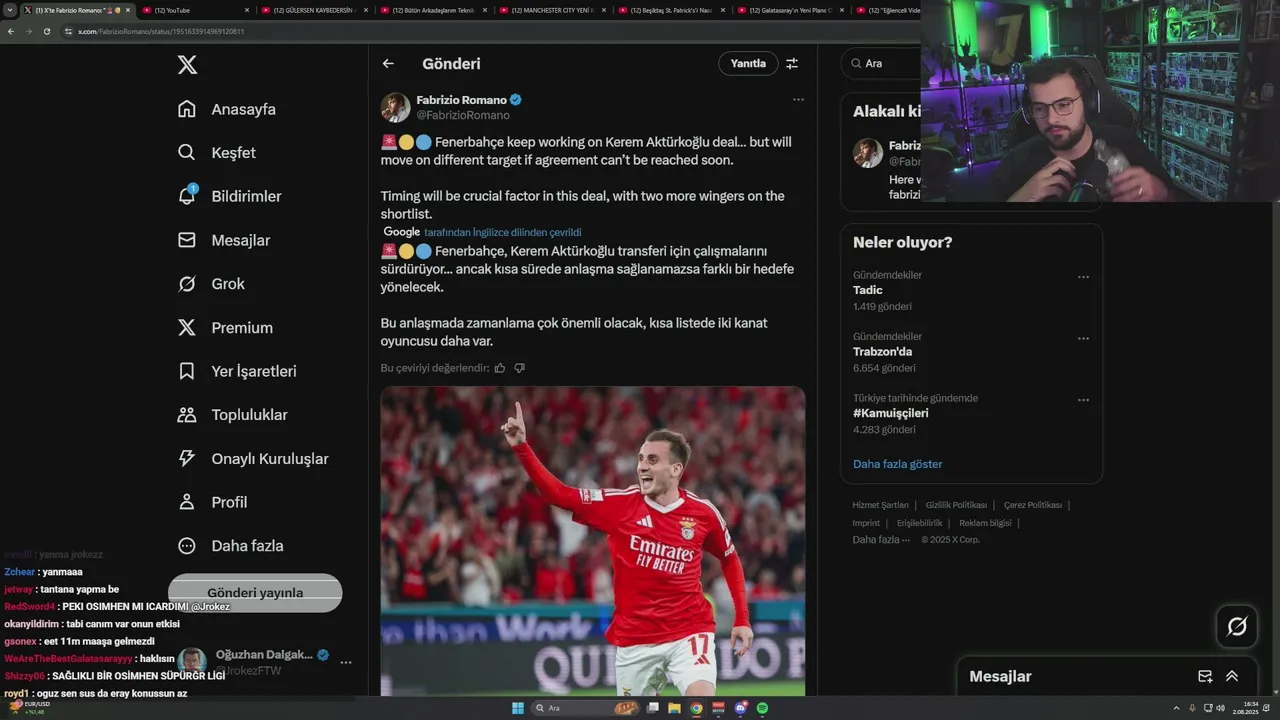Screen dimensions: 1280x720
Task: Open @FabrizioRomano handle link
Action: pos(463,115)
